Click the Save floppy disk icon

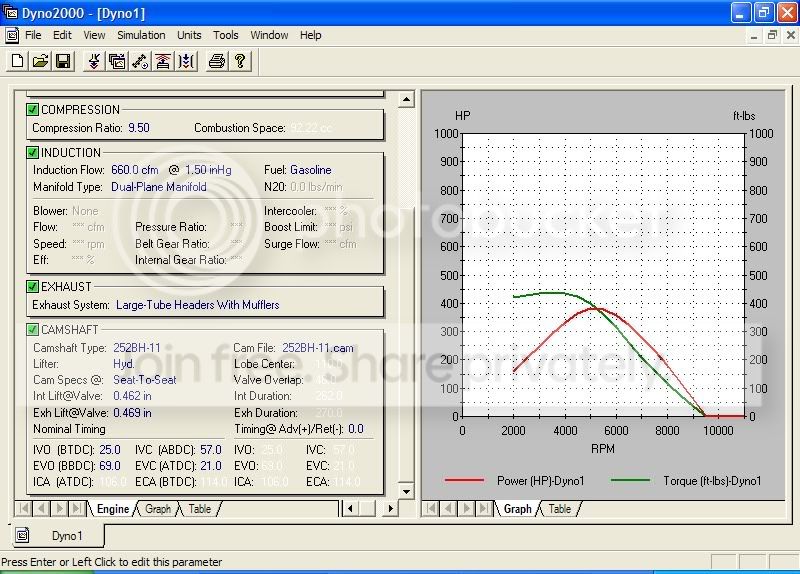click(x=63, y=61)
